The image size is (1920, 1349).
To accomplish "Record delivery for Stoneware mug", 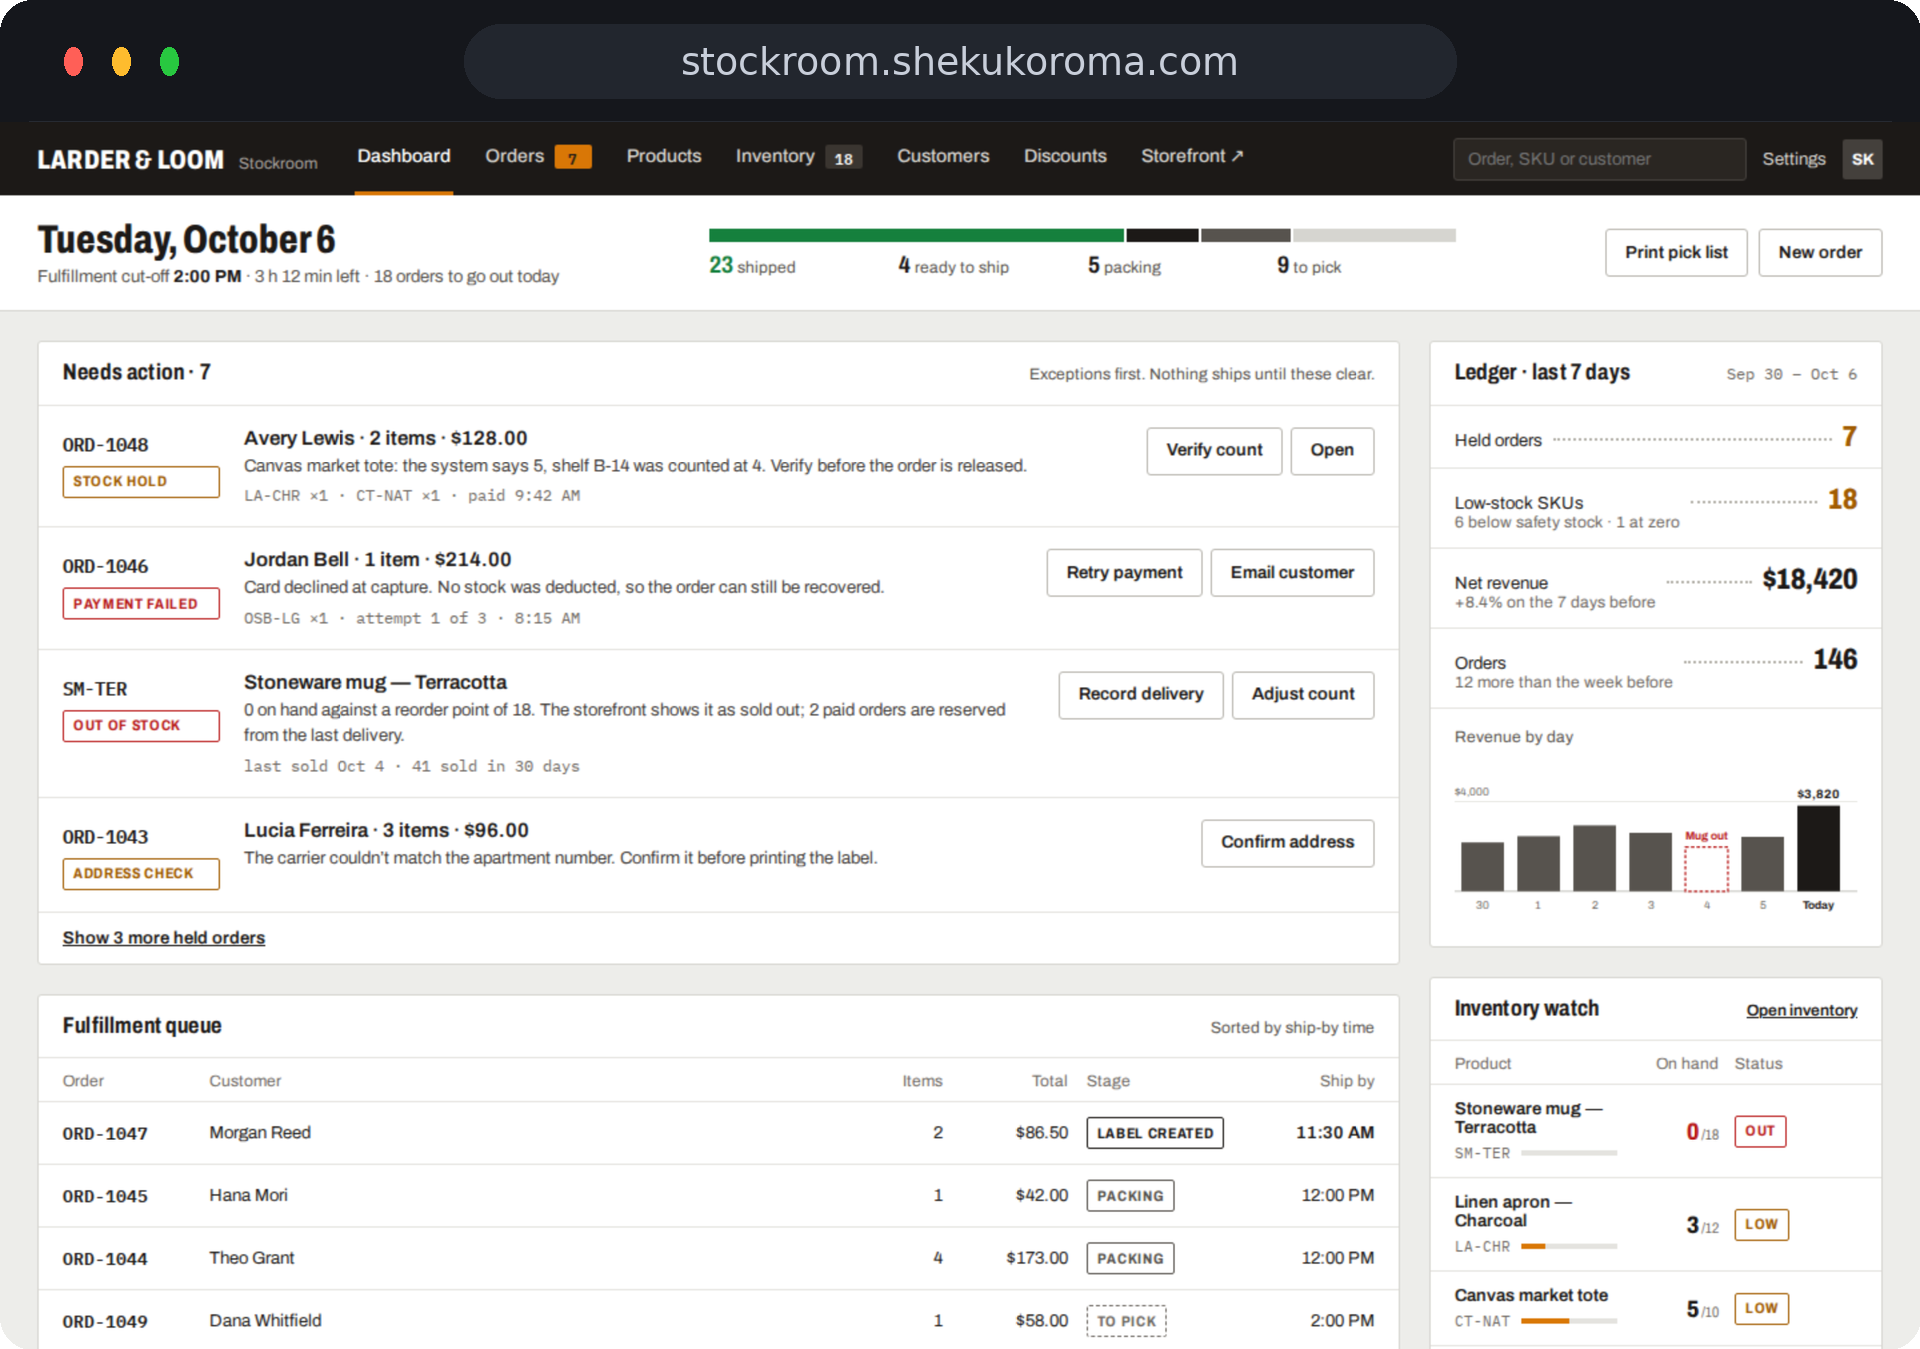I will 1141,695.
